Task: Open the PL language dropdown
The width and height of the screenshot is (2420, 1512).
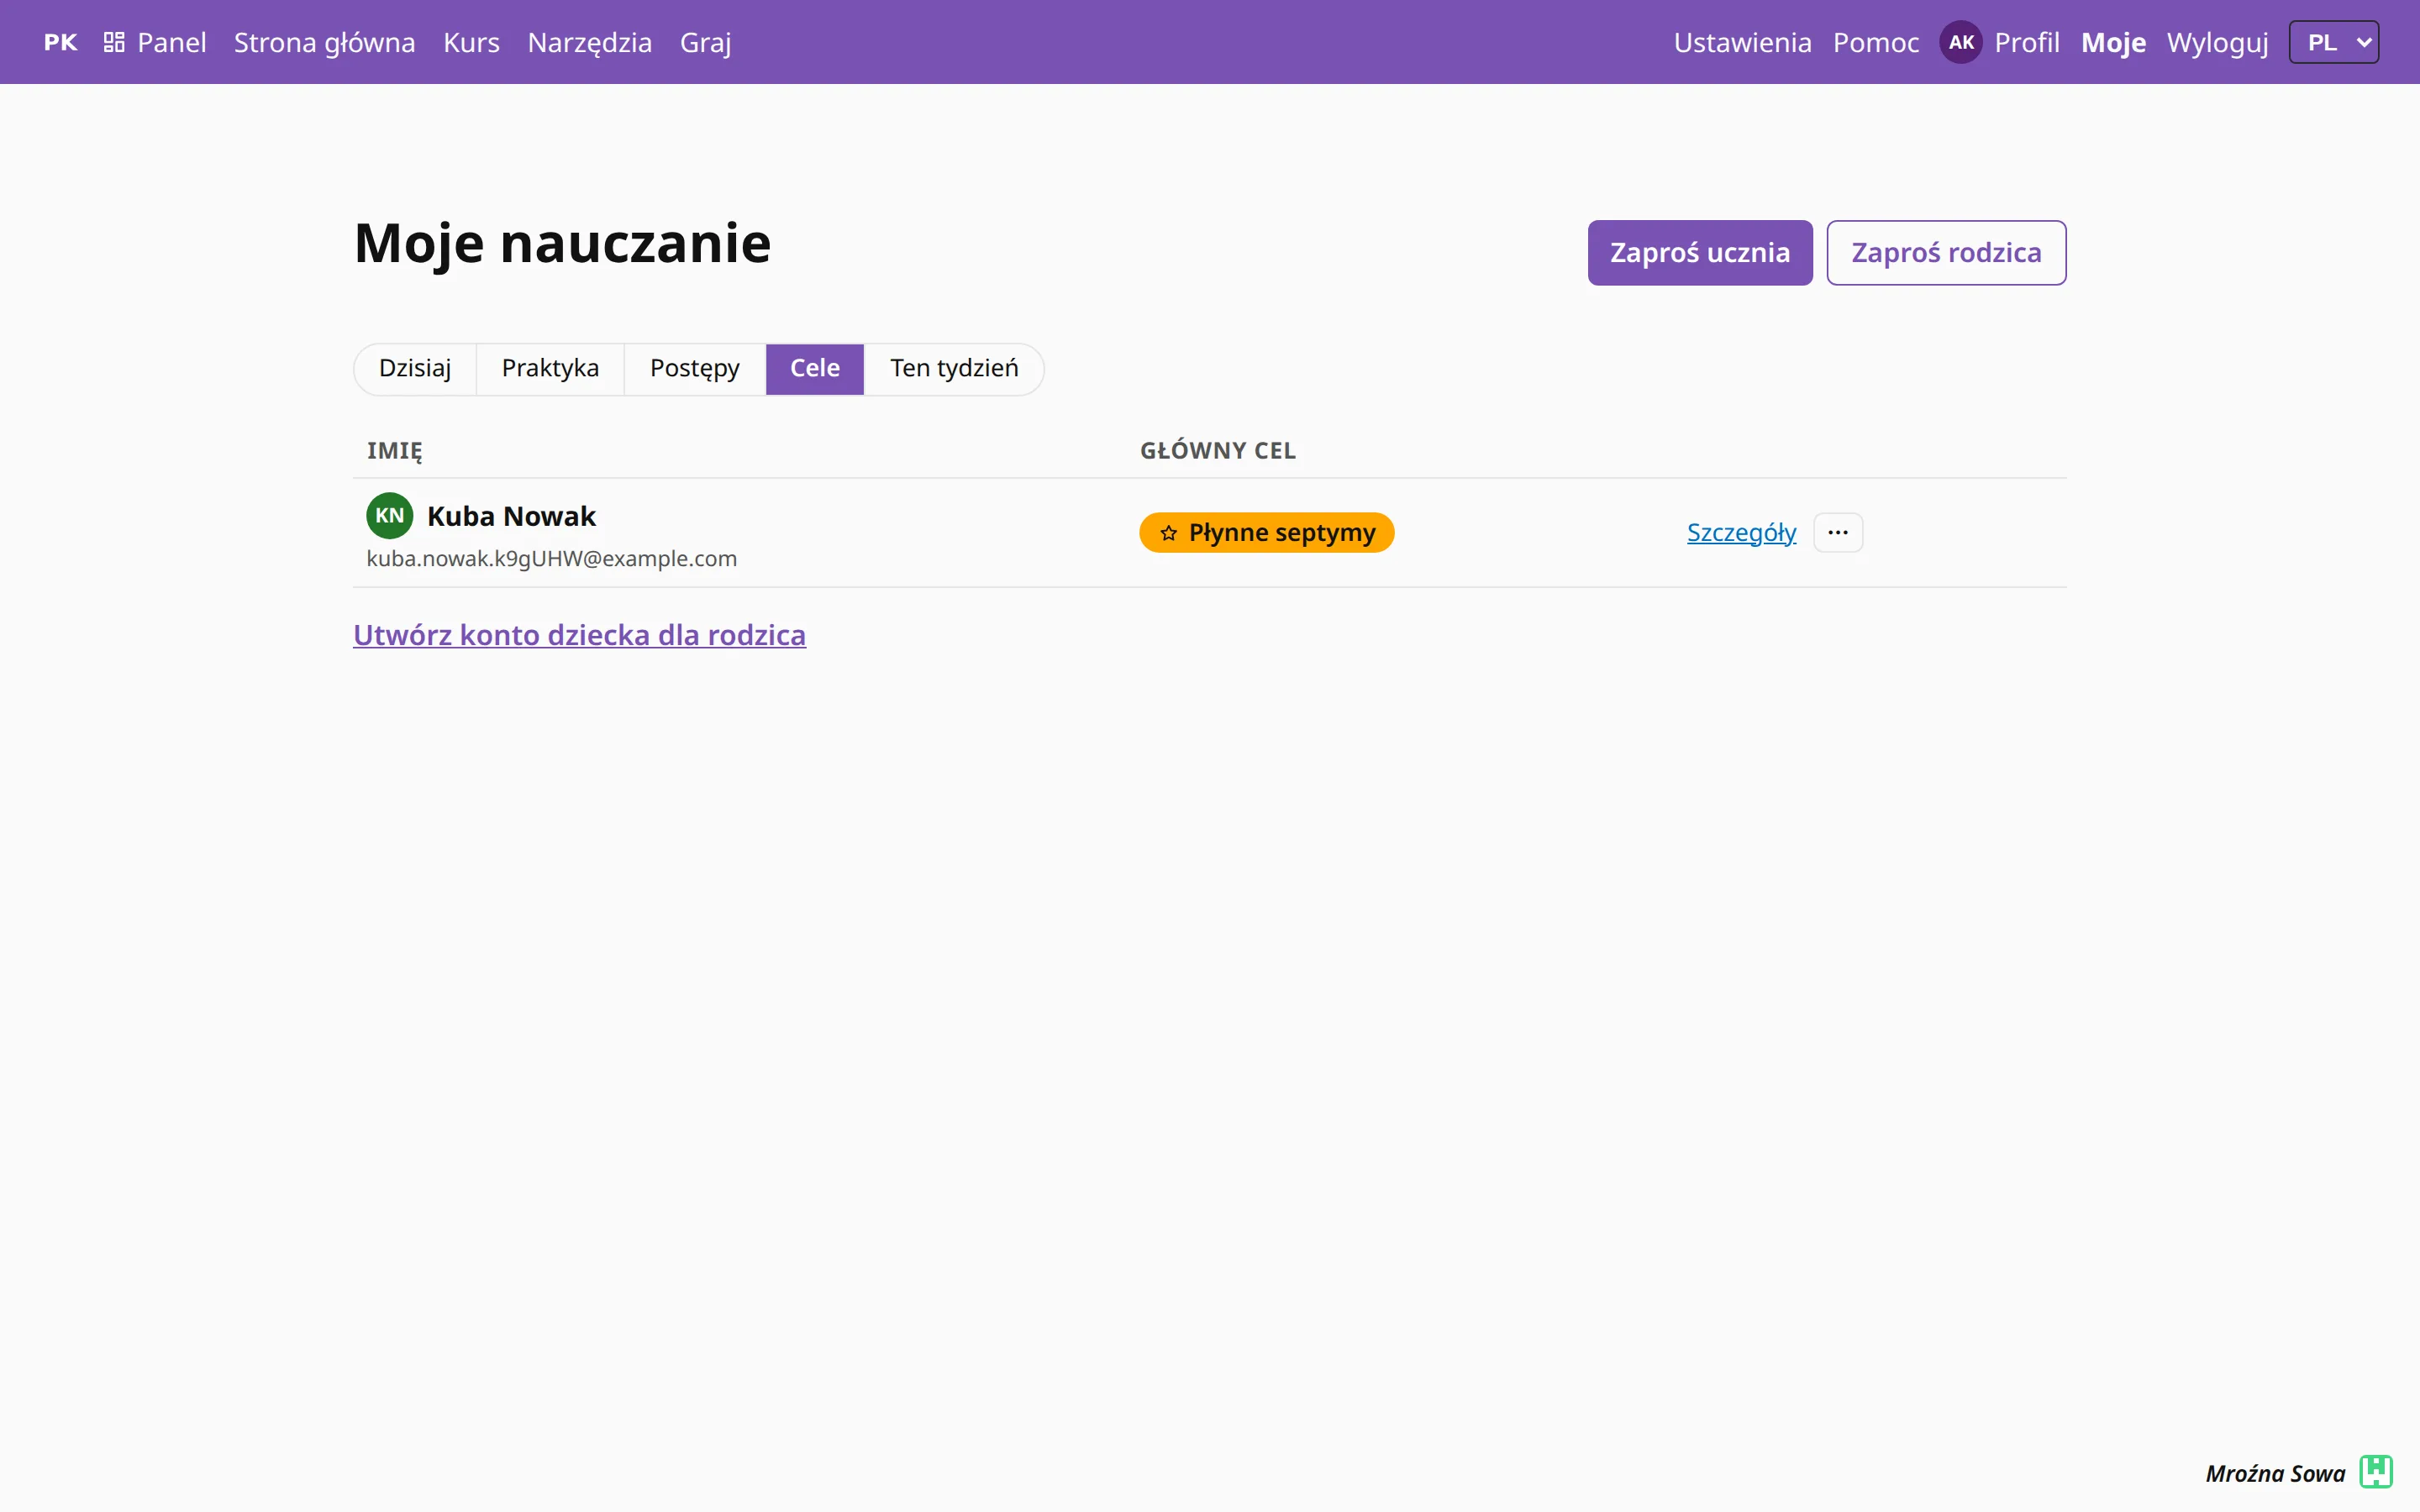Action: [2334, 42]
